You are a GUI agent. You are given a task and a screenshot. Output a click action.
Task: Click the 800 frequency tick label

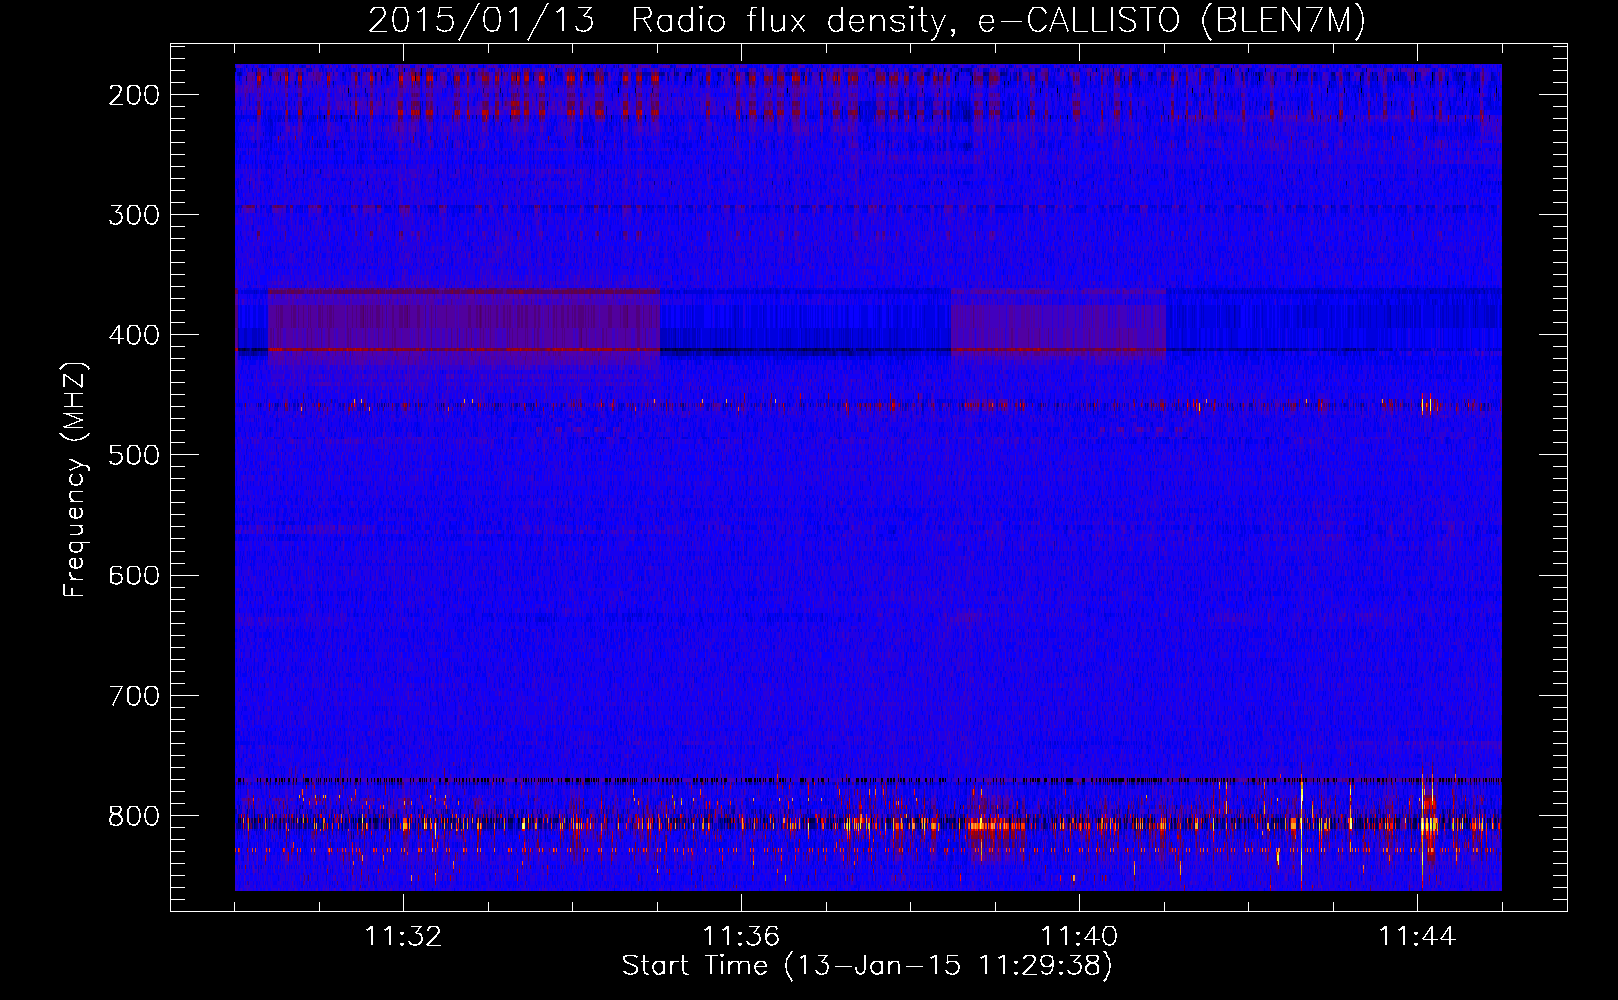point(134,816)
